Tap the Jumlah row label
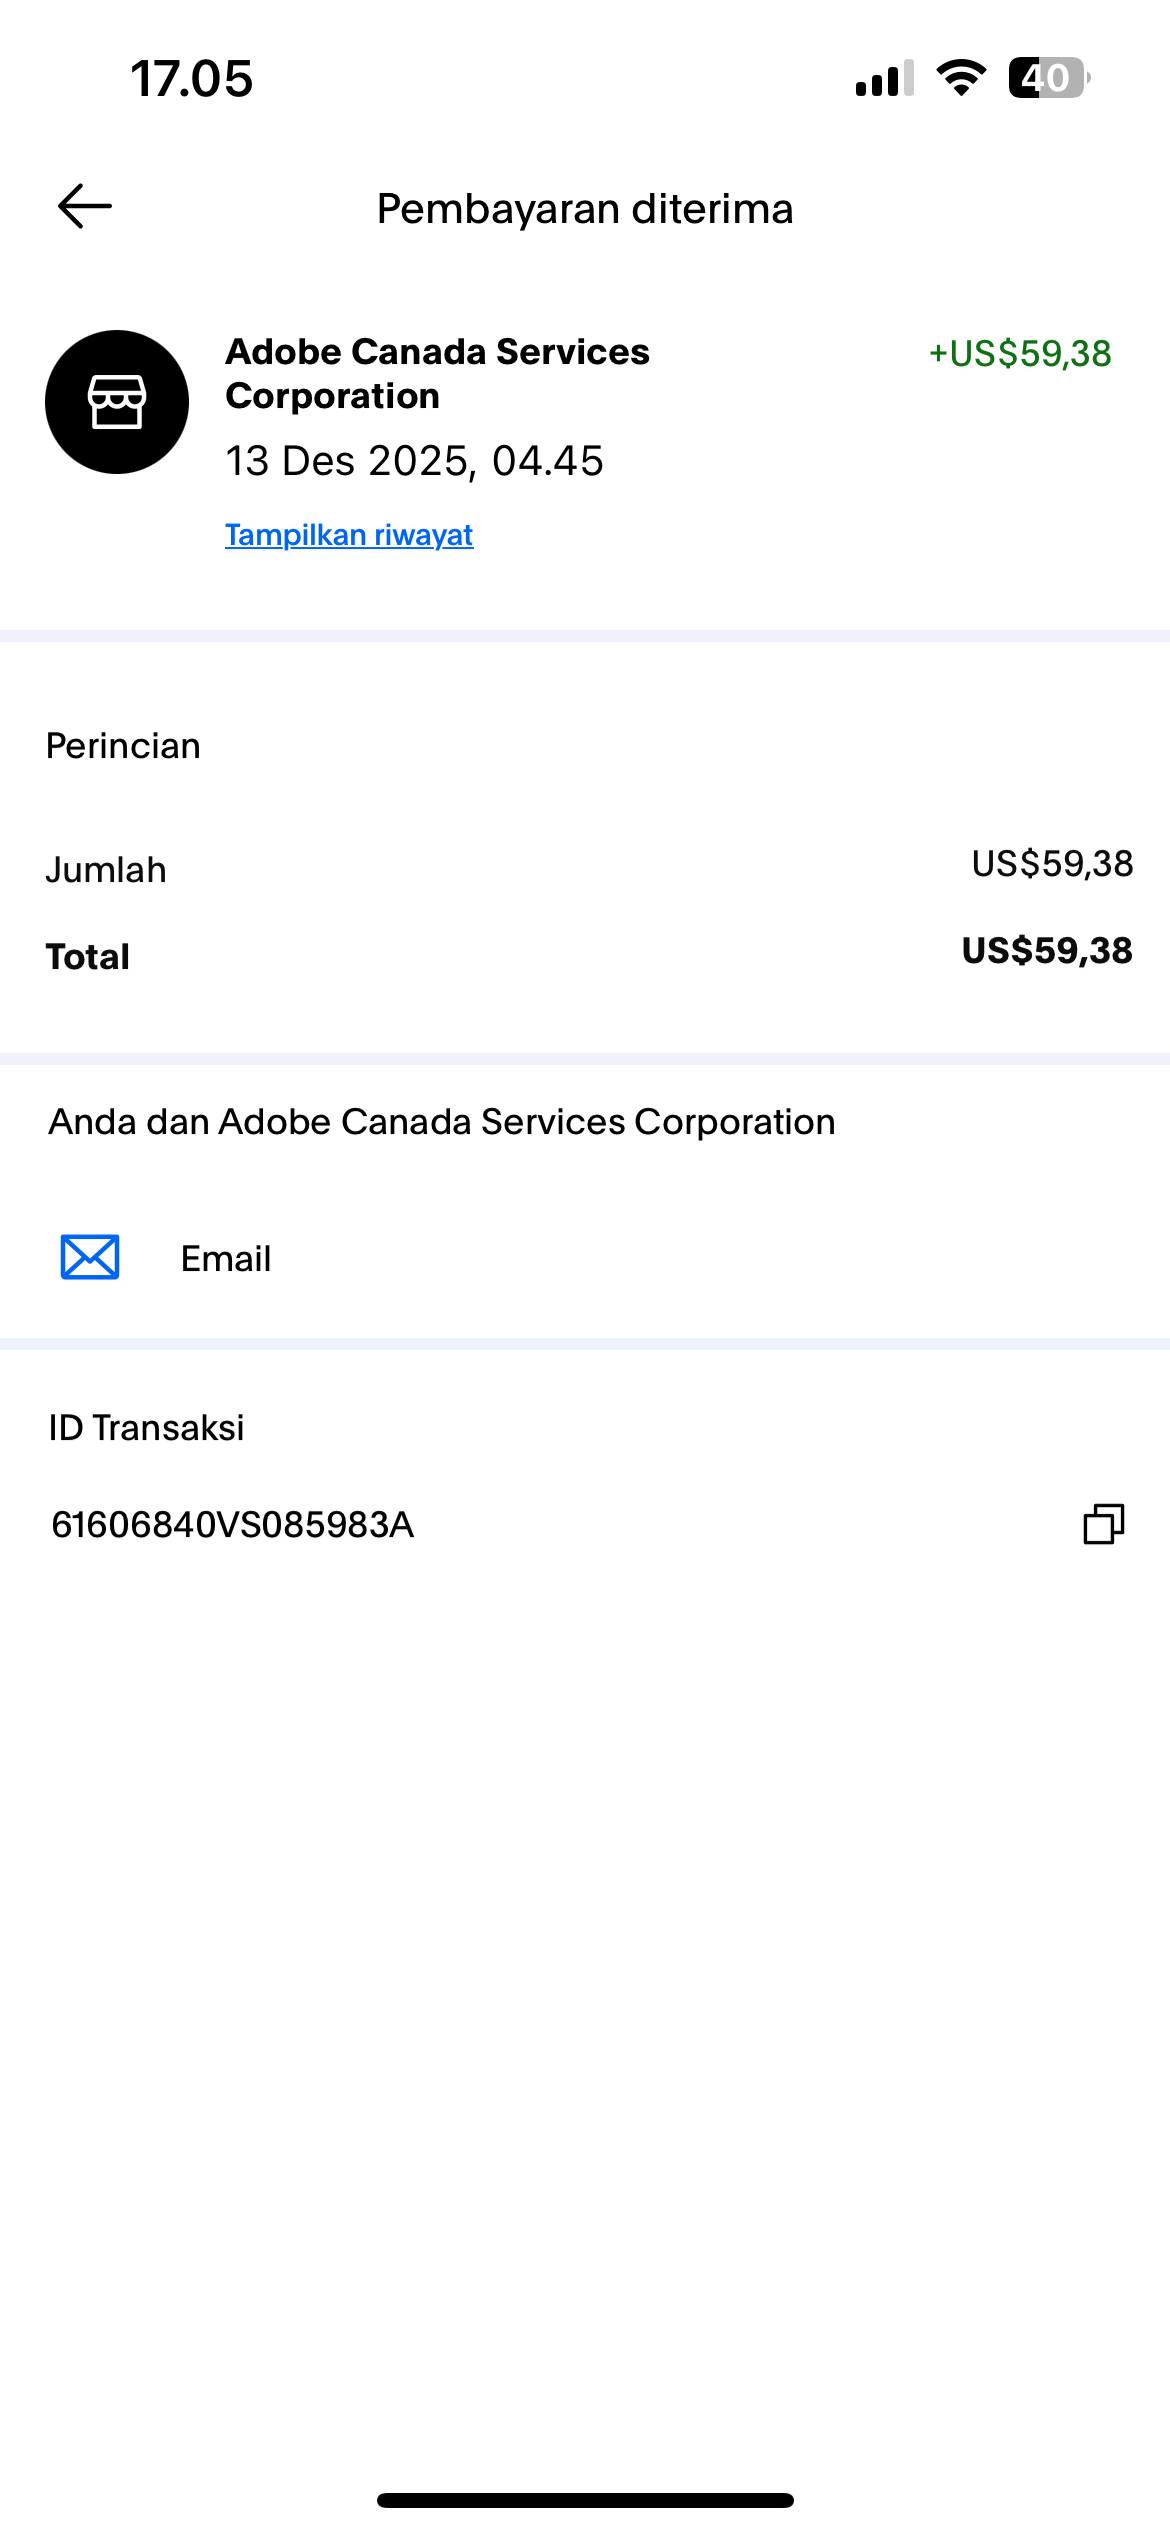Viewport: 1170px width, 2532px height. [106, 870]
